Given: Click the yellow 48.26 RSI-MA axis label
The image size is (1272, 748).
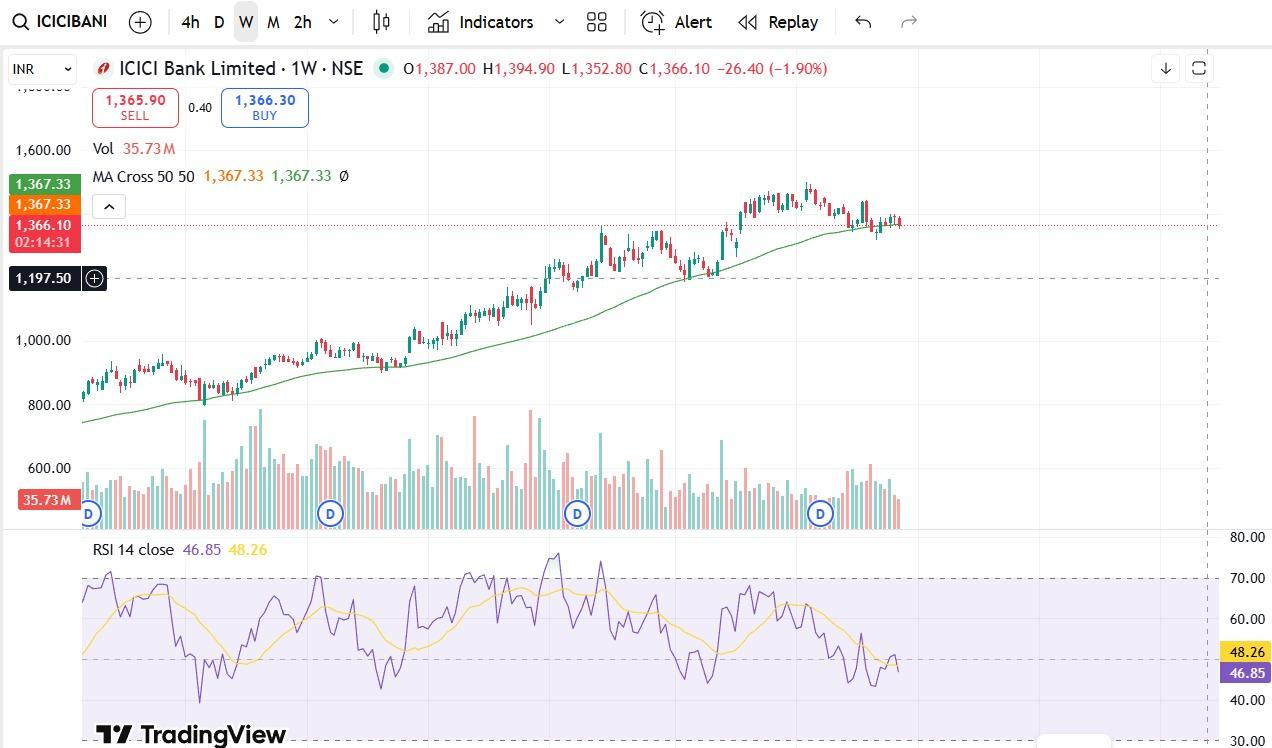Looking at the screenshot, I should (x=1245, y=652).
